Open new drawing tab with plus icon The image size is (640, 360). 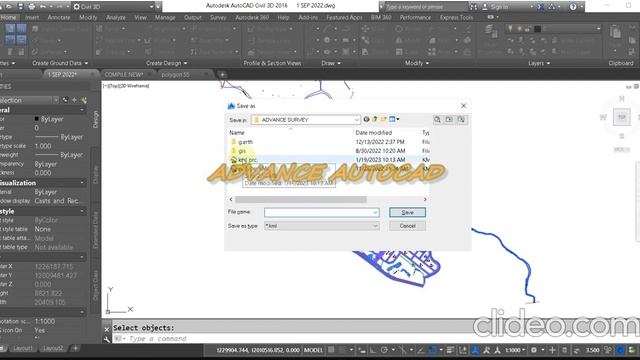(x=222, y=75)
